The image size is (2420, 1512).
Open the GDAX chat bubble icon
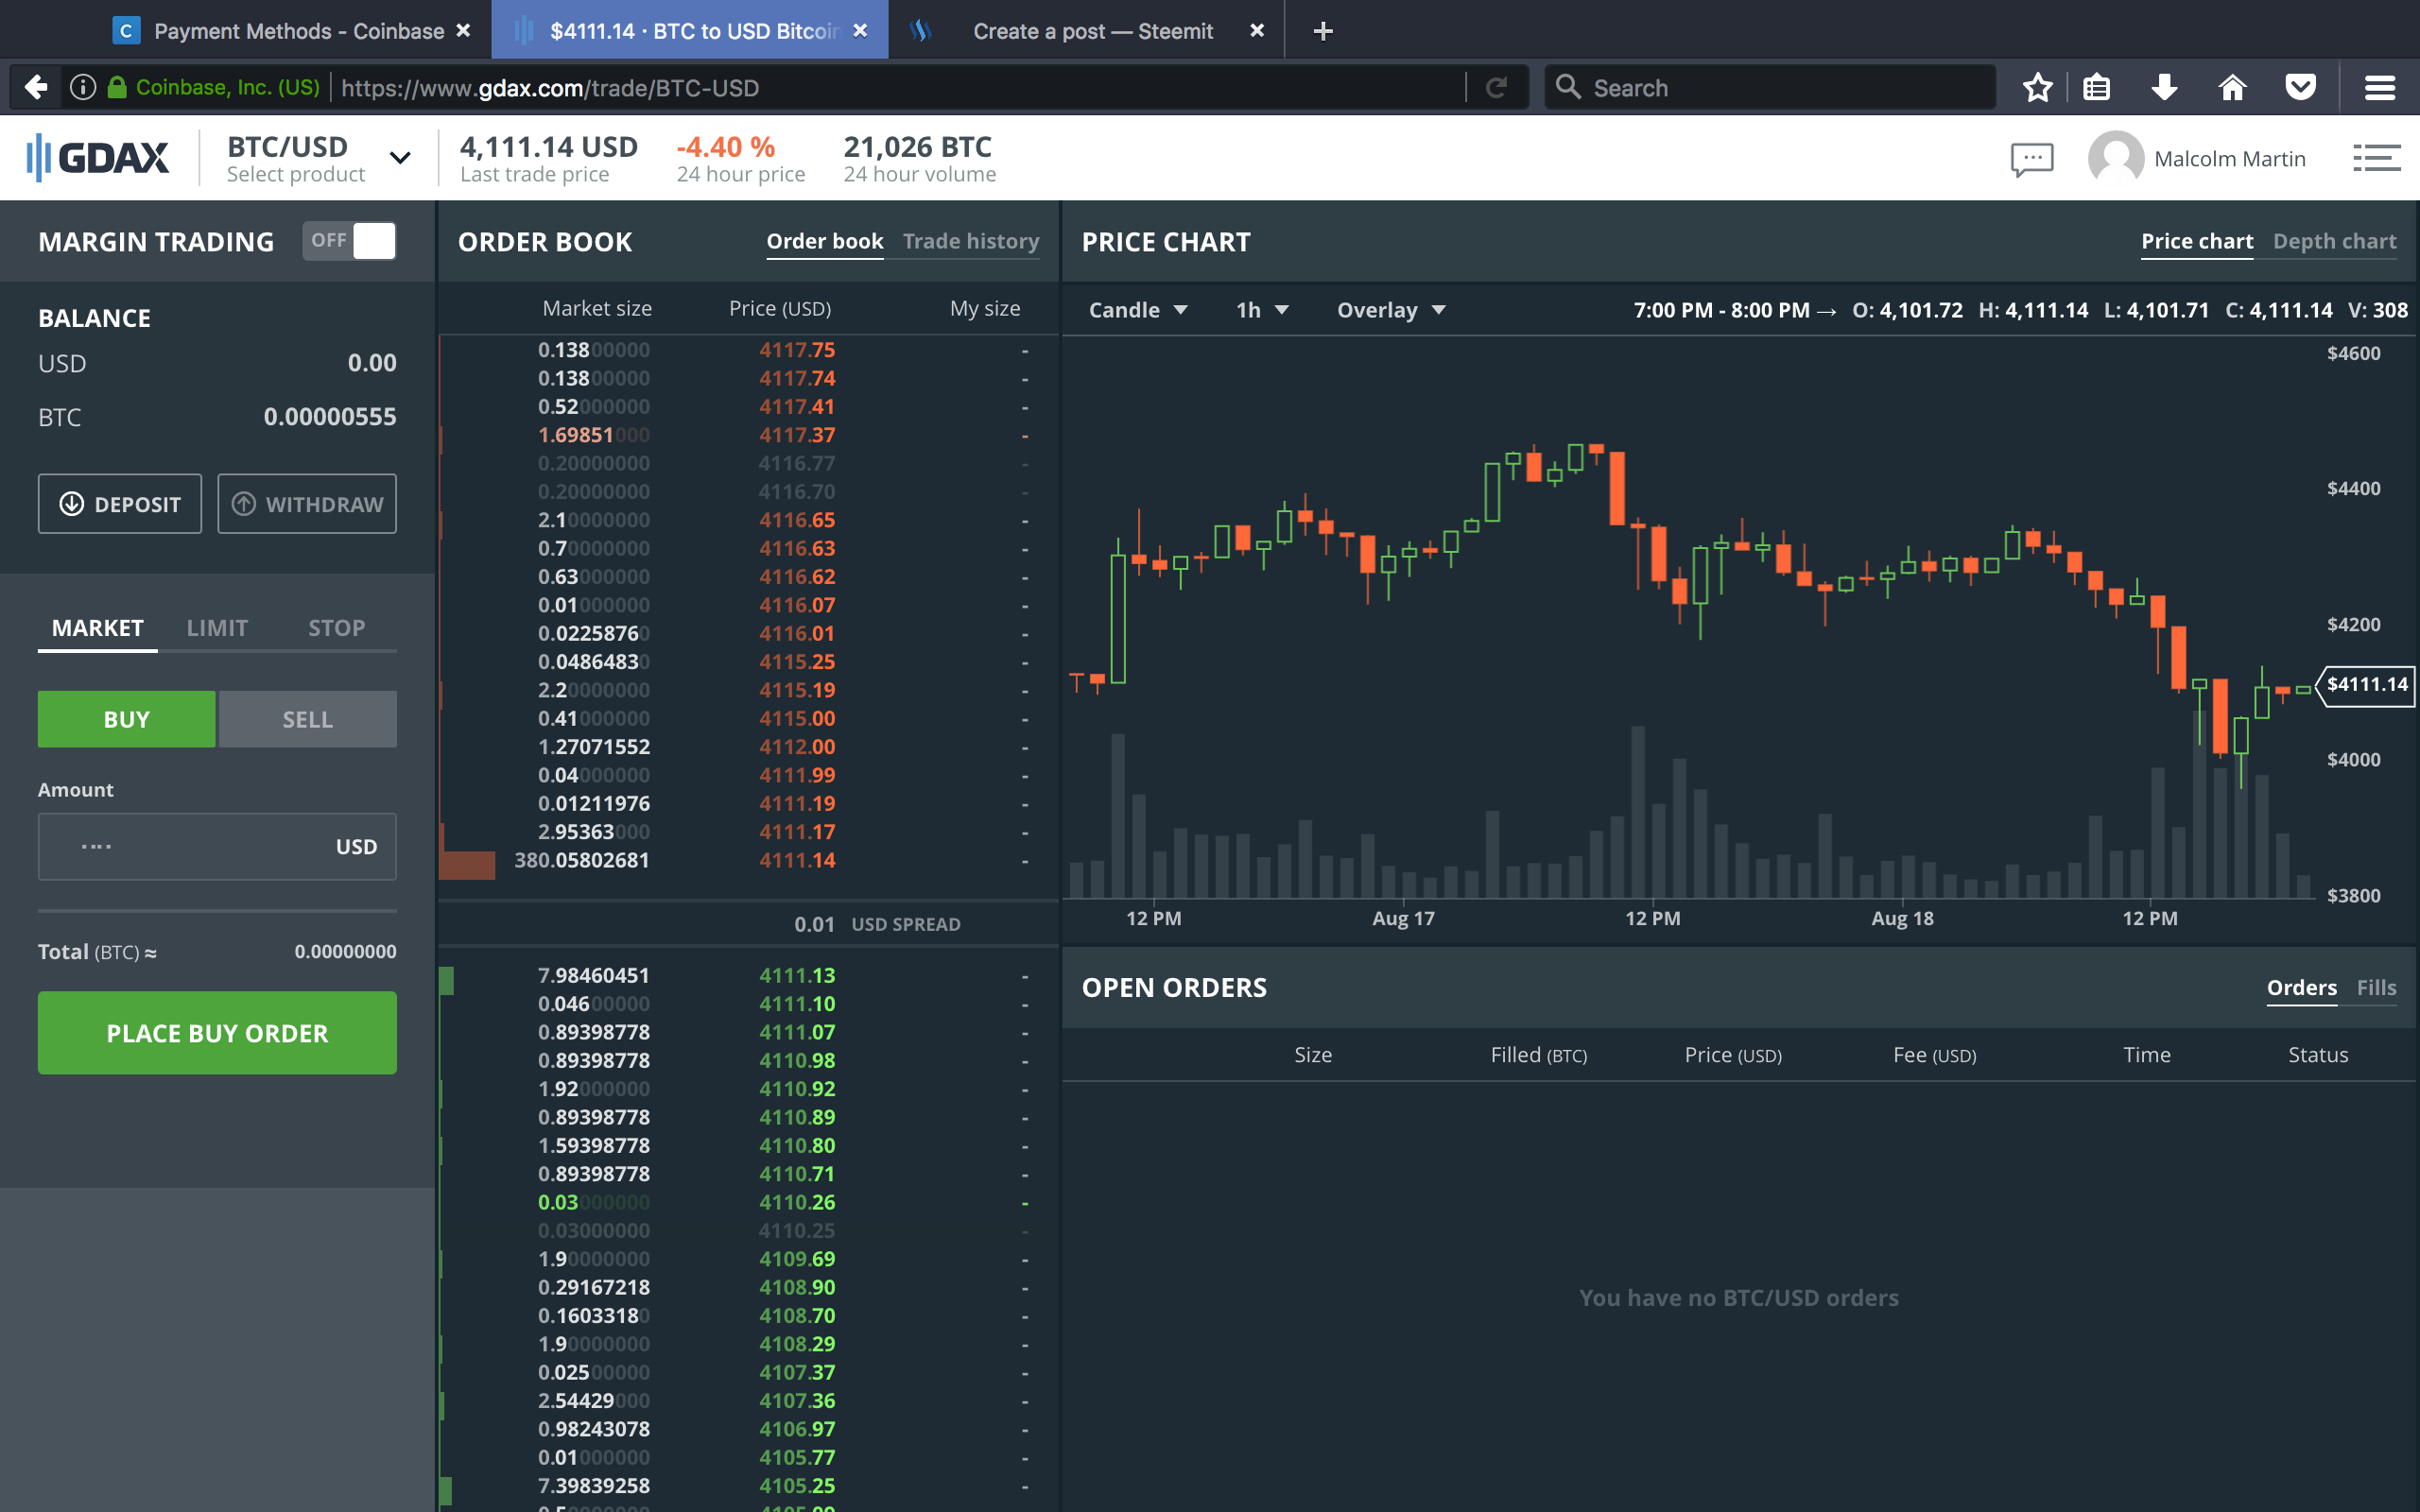[x=2031, y=159]
